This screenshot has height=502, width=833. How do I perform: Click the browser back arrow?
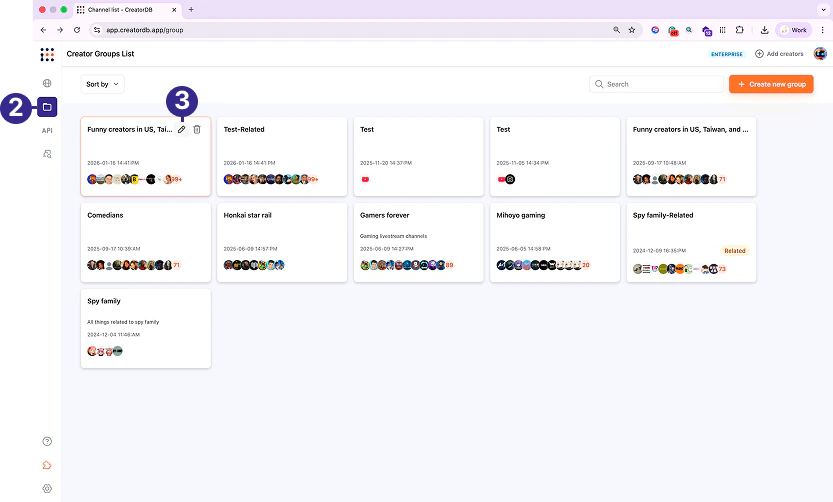pyautogui.click(x=44, y=30)
